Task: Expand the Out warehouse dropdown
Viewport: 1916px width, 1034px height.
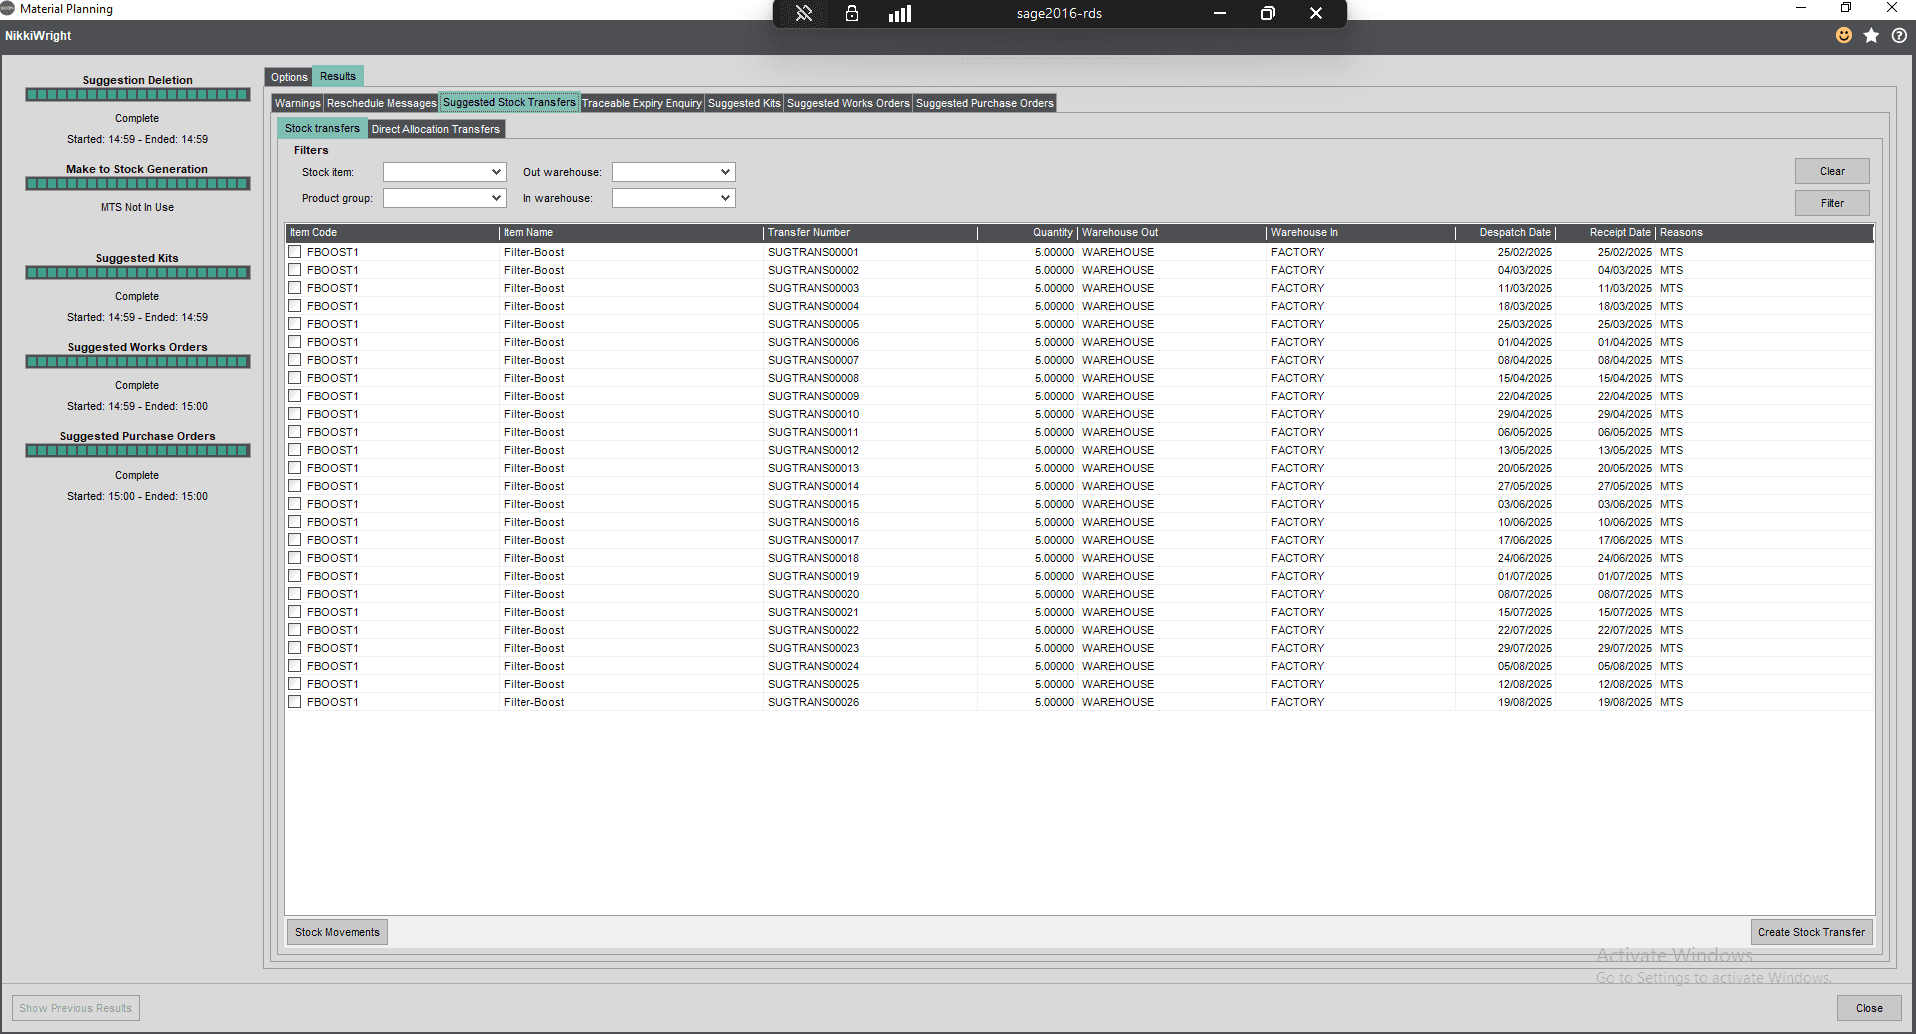Action: pos(674,172)
